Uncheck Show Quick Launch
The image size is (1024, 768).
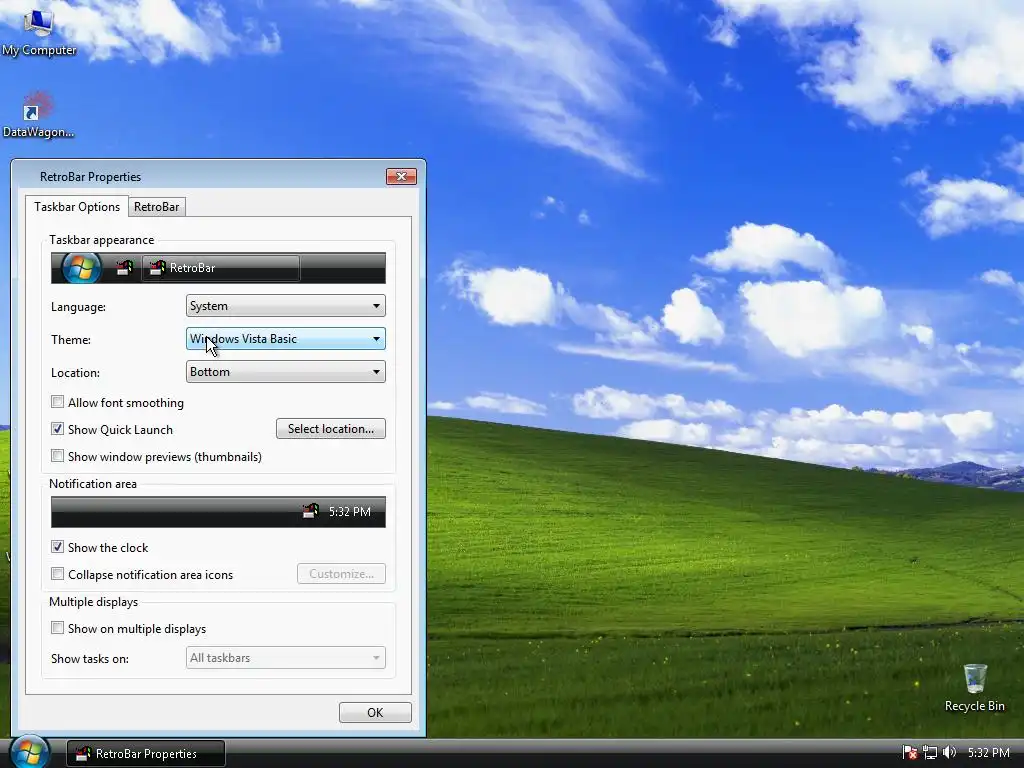(x=57, y=429)
